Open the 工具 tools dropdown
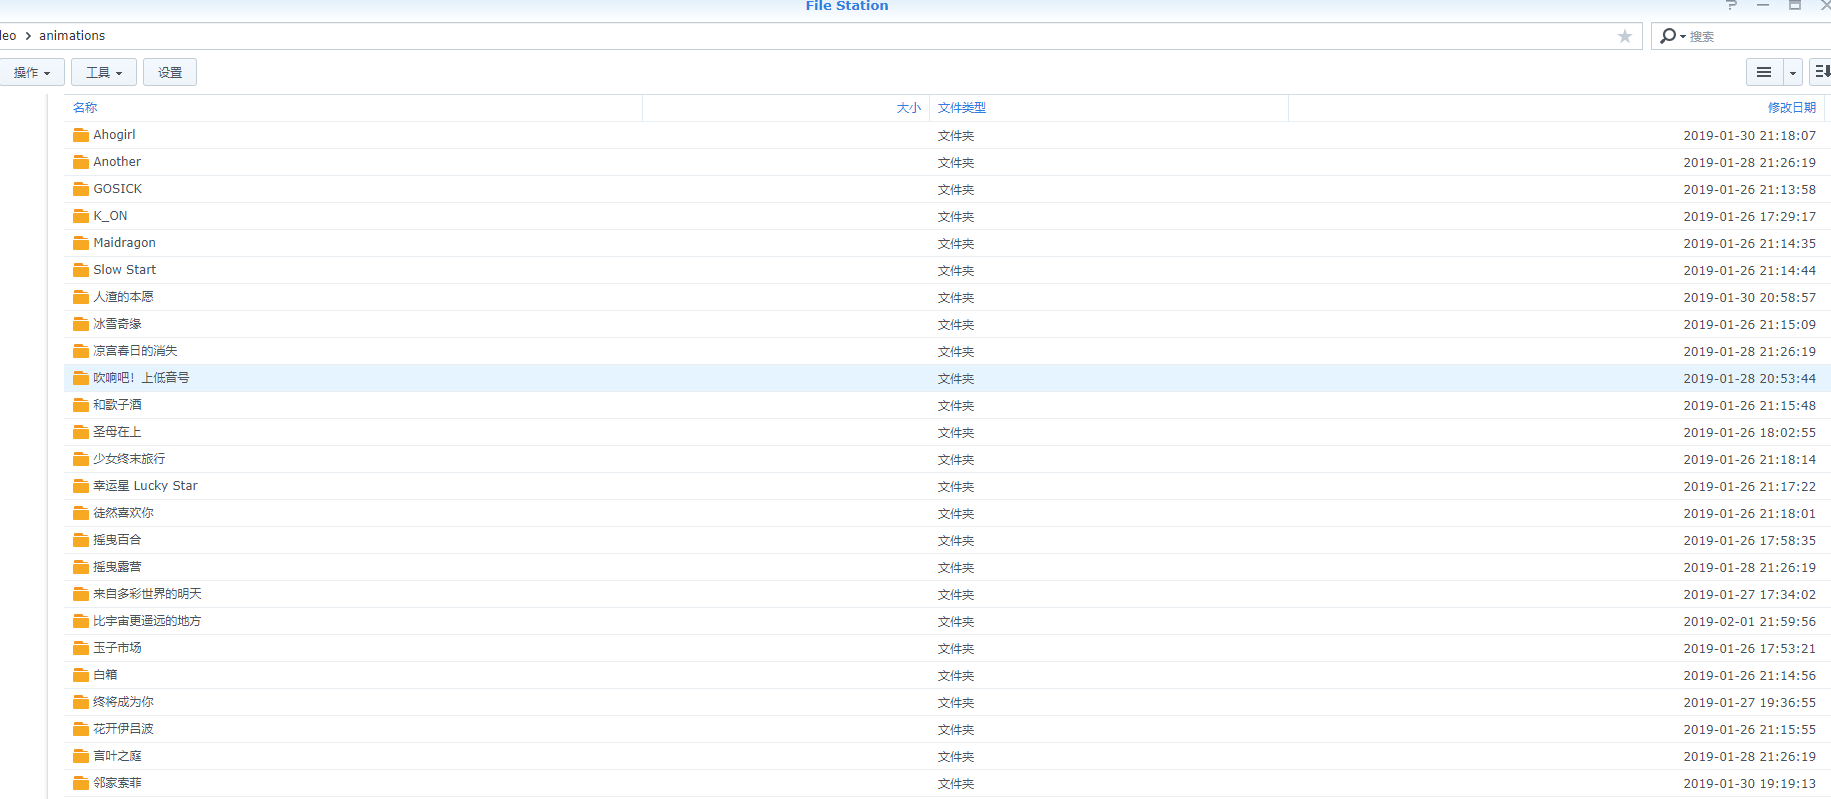 click(x=104, y=72)
